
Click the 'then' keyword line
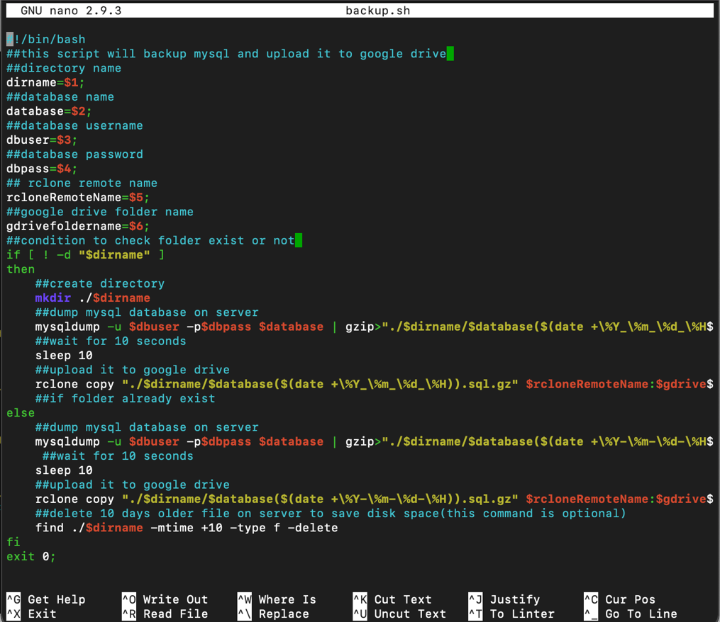click(x=21, y=269)
